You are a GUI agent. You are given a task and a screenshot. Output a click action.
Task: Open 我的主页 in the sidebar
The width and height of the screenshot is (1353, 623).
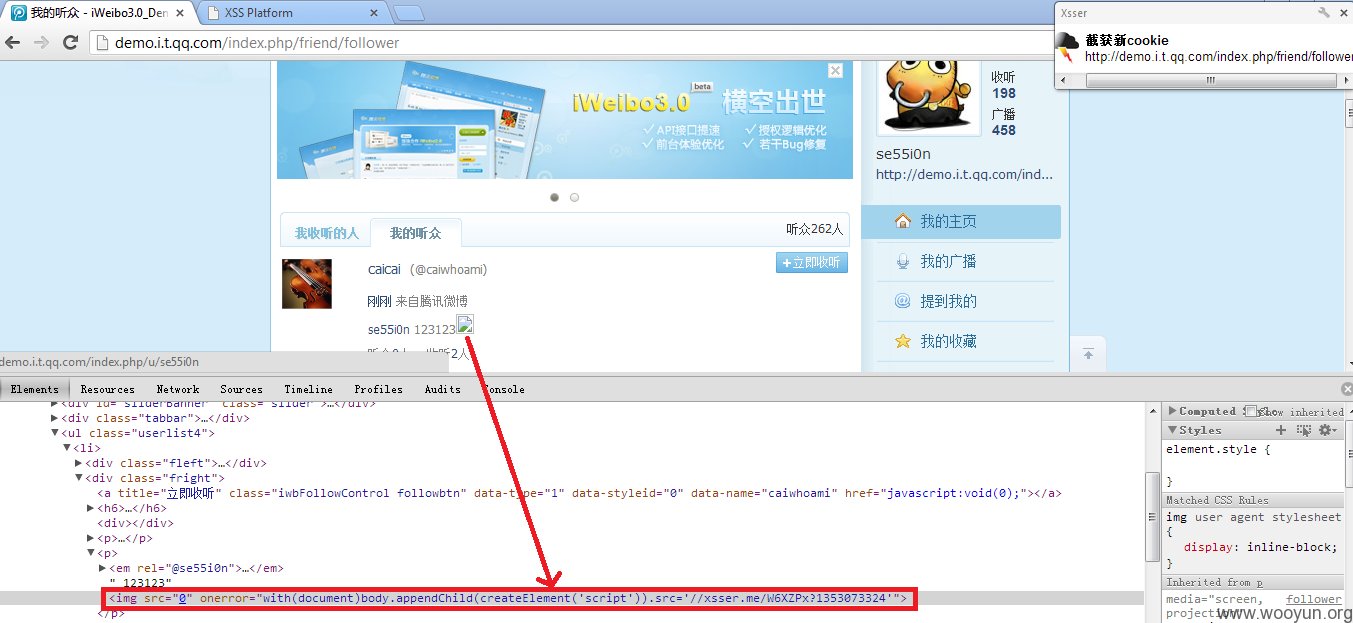(x=948, y=221)
